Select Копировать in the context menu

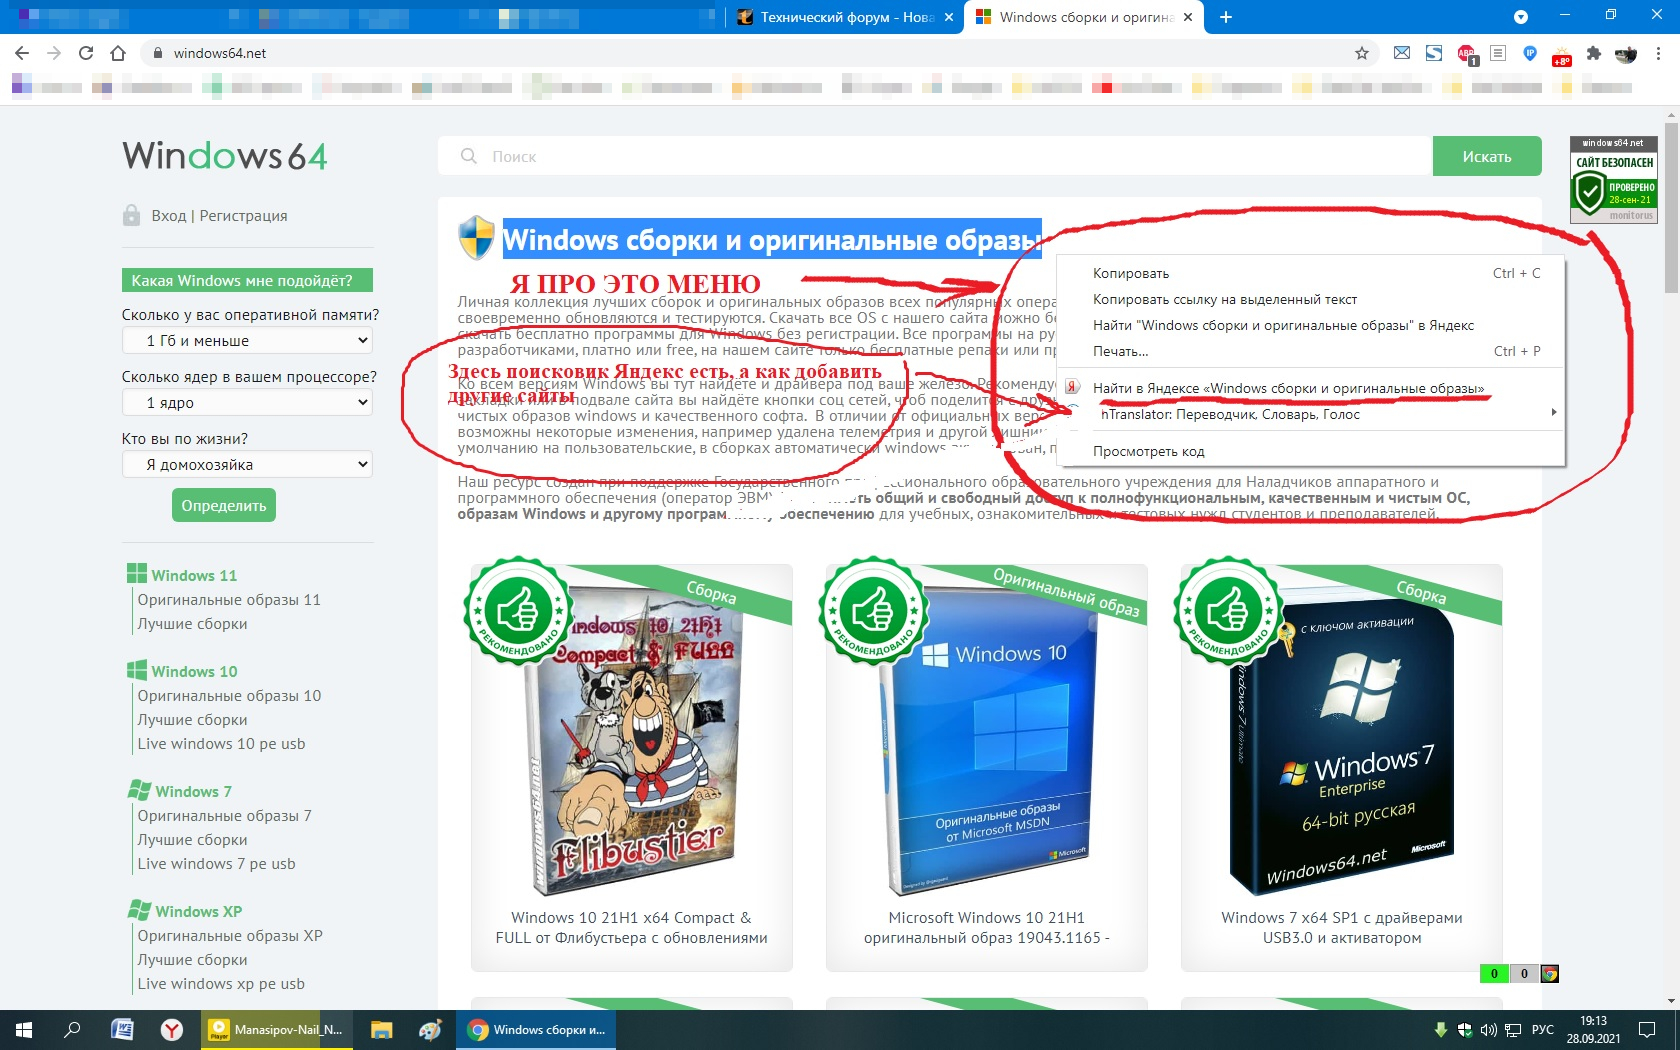pos(1311,273)
